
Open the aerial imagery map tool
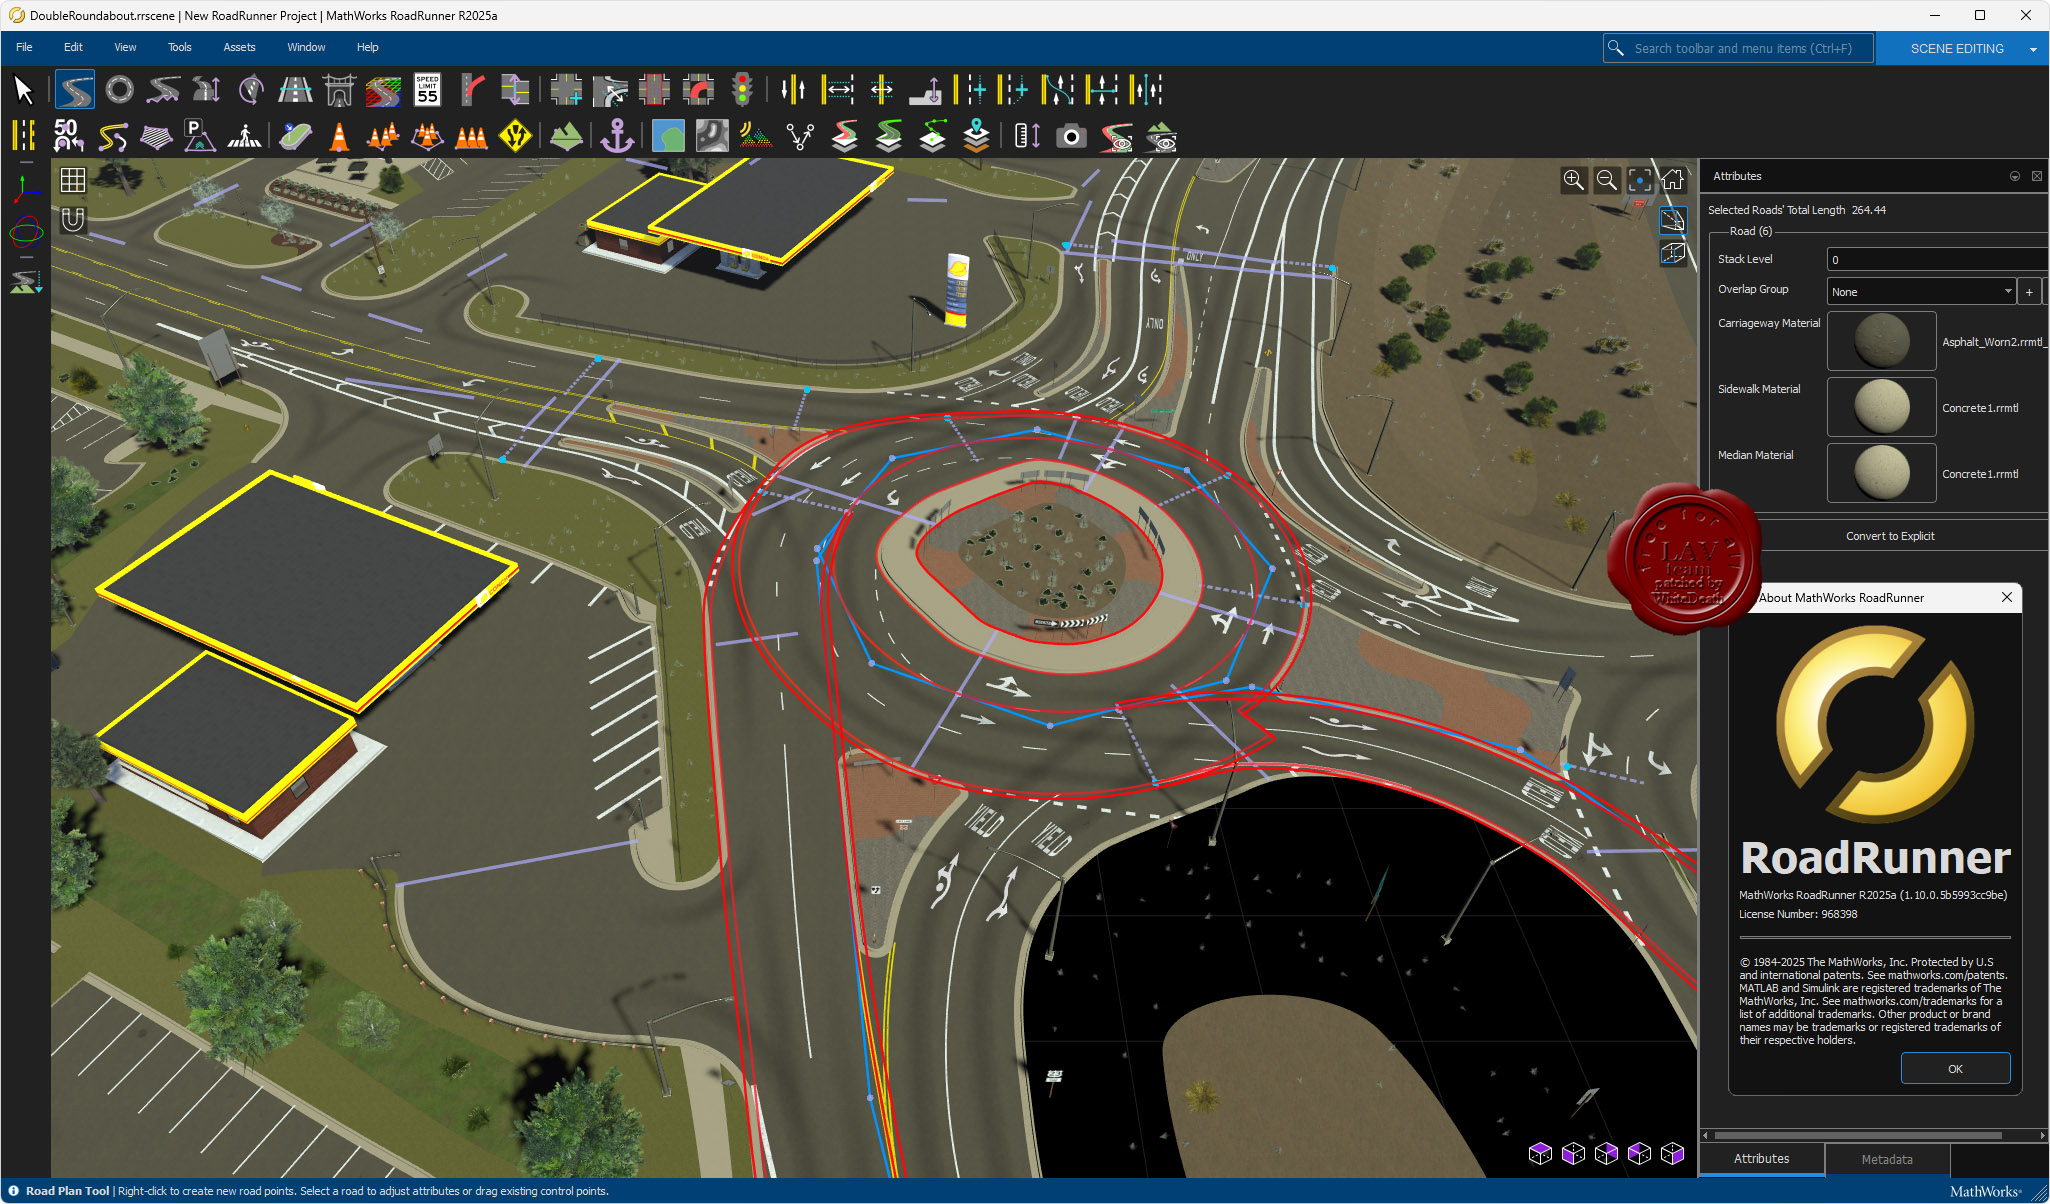coord(668,135)
